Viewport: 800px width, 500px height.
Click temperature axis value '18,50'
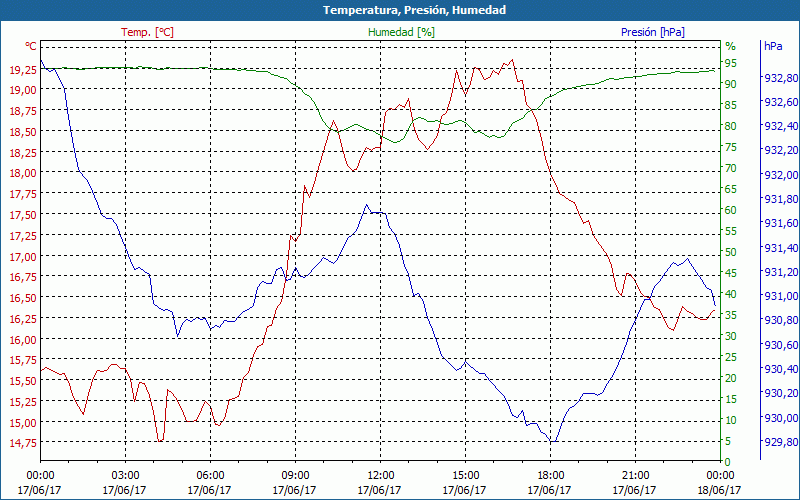[23, 132]
